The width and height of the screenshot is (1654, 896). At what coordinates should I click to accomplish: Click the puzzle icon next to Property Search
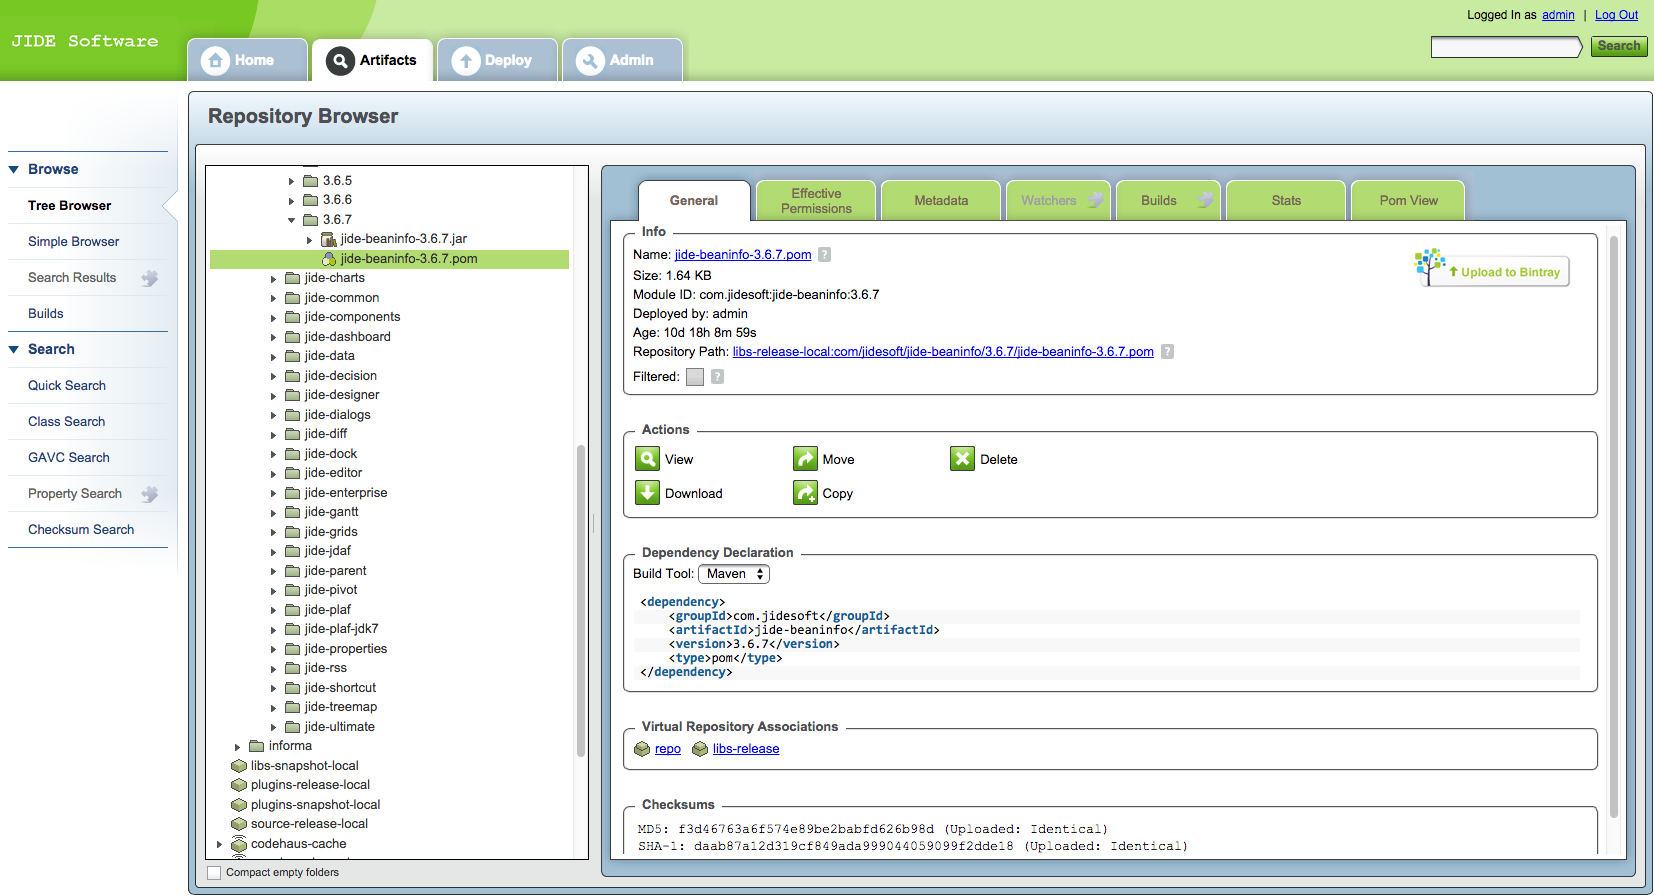tap(150, 494)
